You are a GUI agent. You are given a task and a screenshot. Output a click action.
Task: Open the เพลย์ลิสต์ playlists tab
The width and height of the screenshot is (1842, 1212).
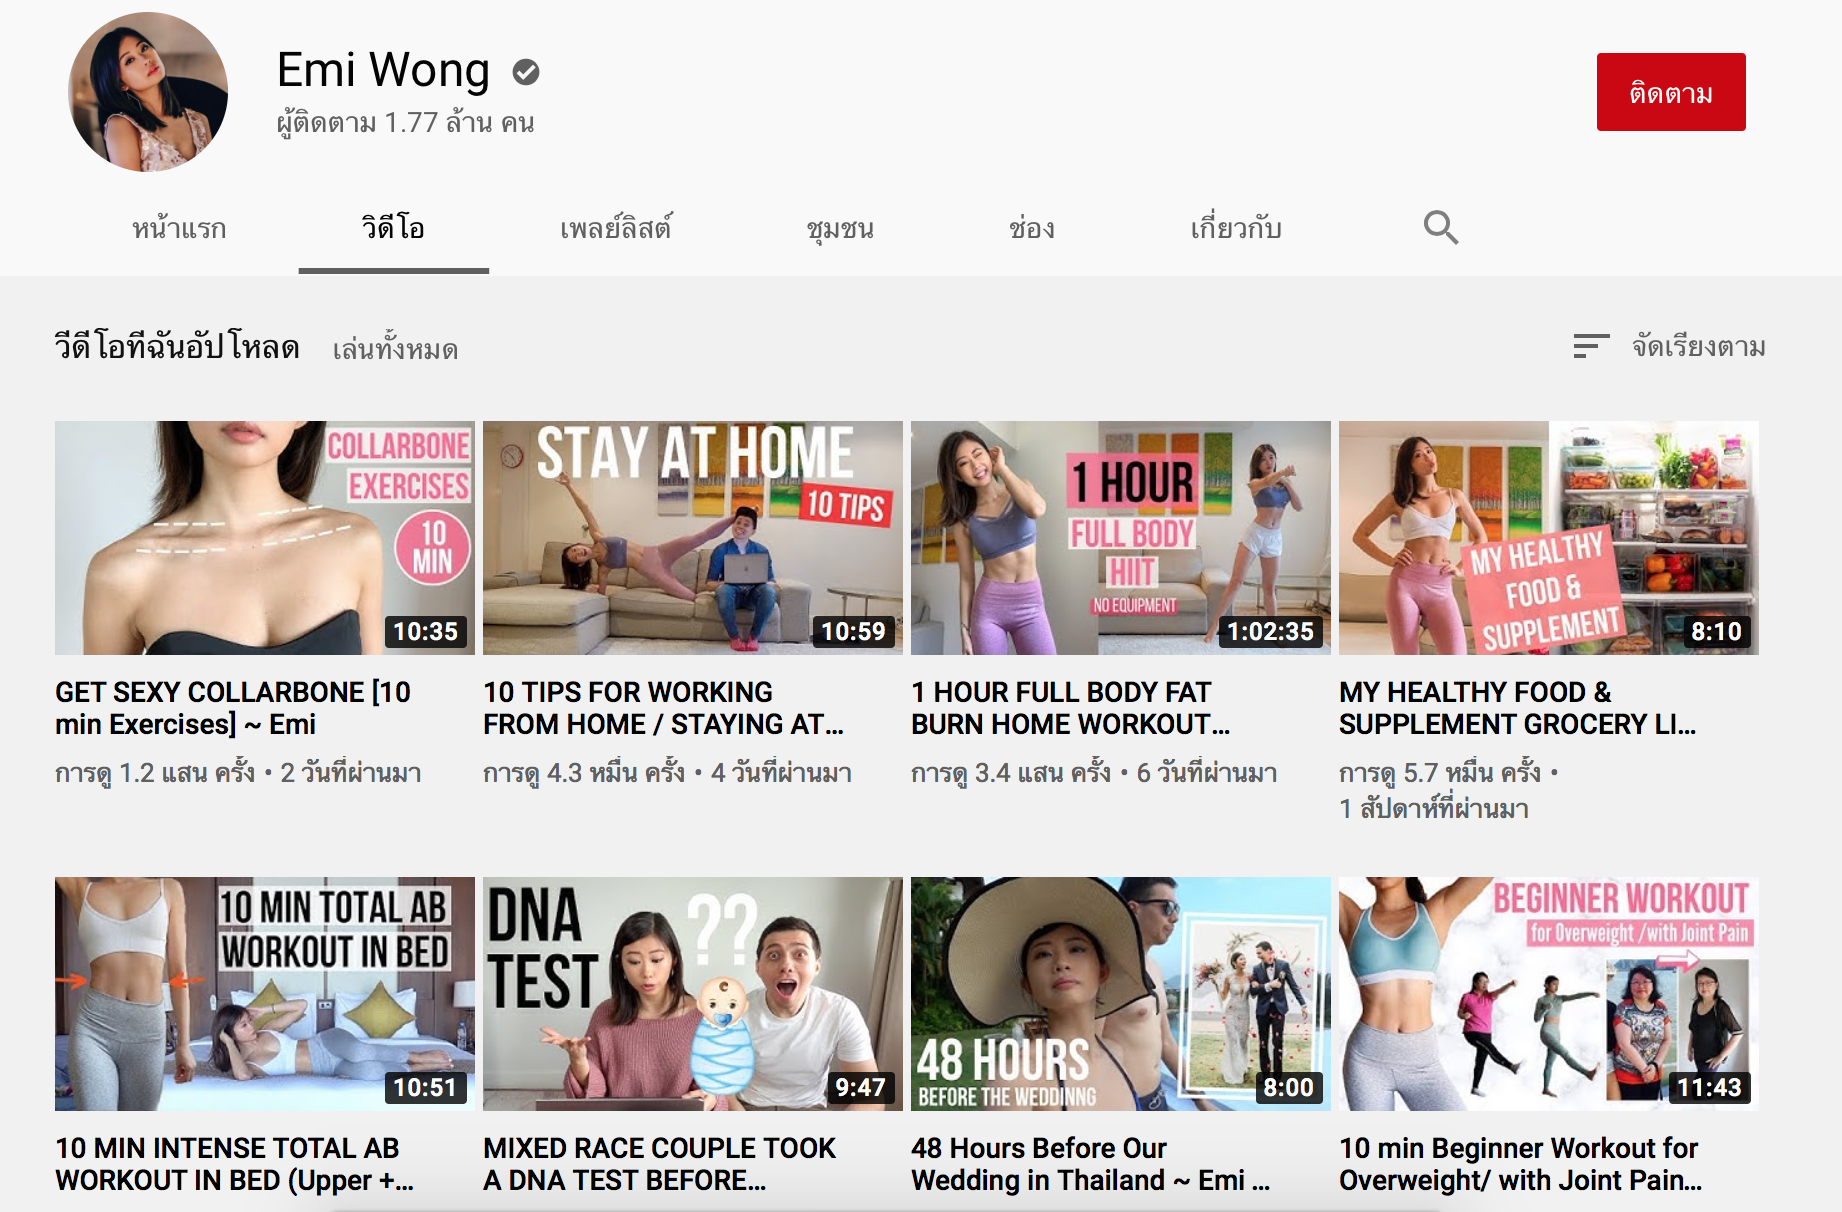(x=615, y=229)
